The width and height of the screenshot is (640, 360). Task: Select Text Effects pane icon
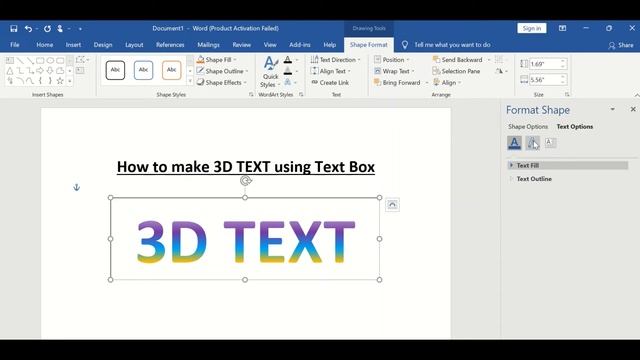click(532, 143)
